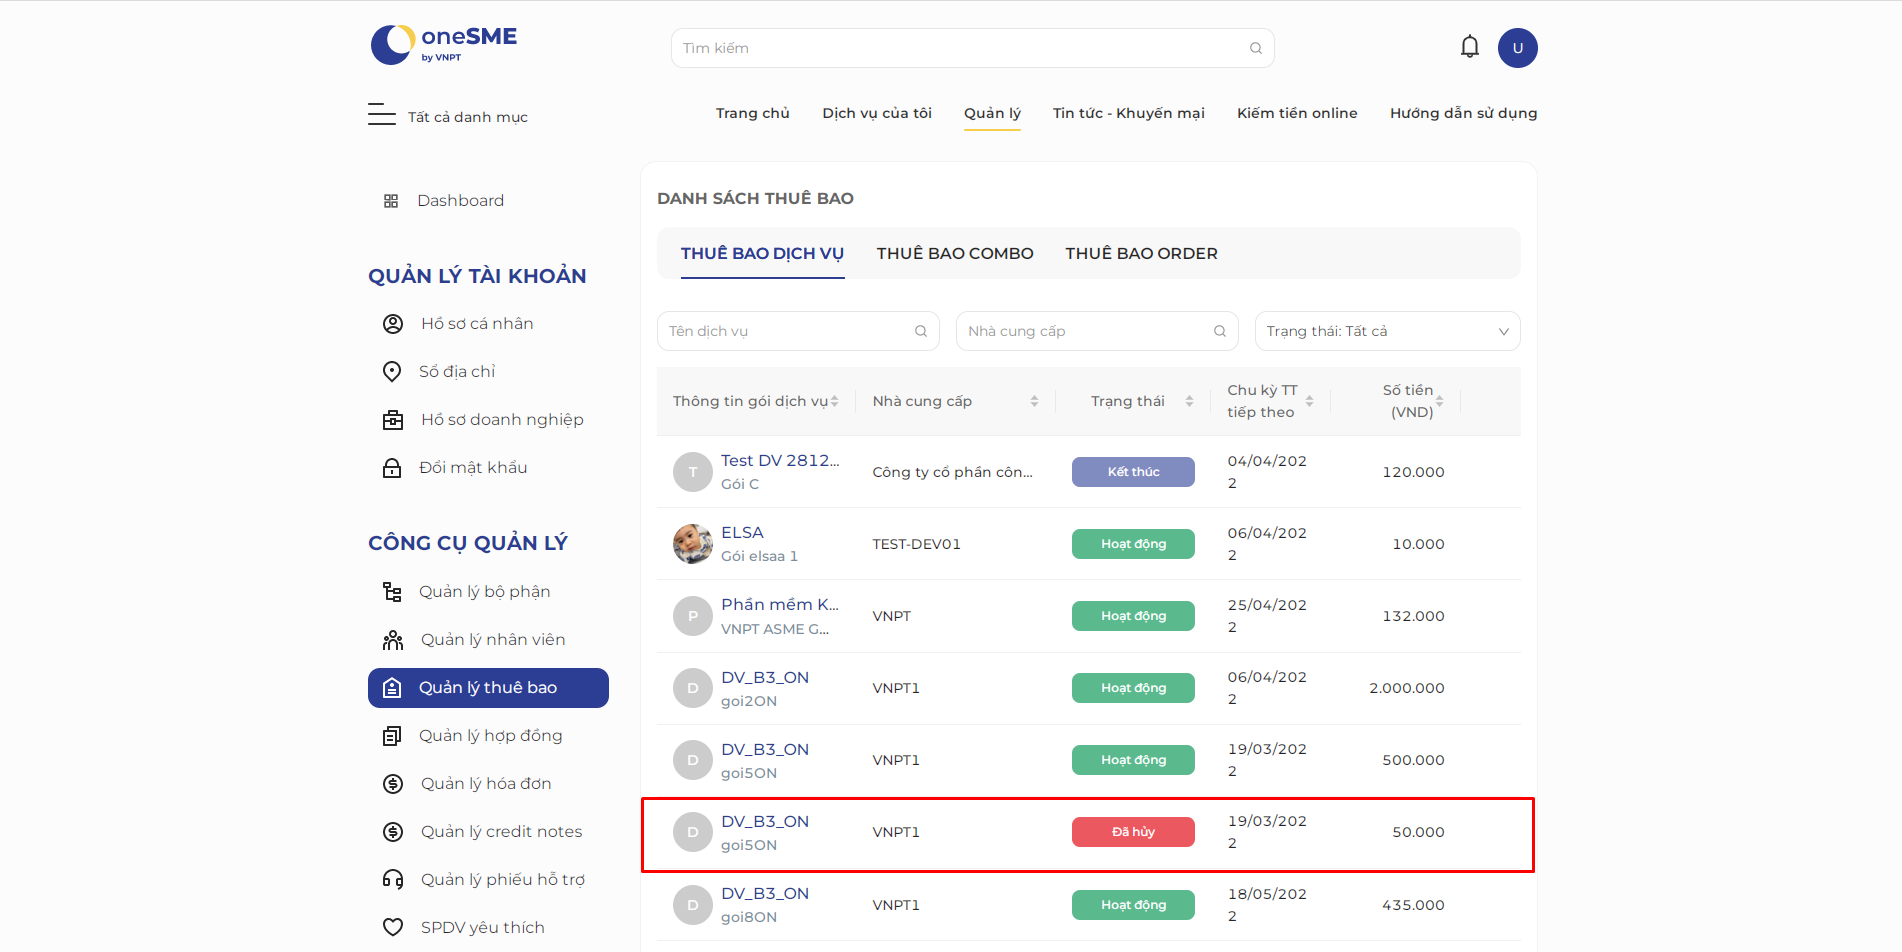Open Quản lý thuê bao sidebar item
The width and height of the screenshot is (1902, 952).
click(x=488, y=688)
